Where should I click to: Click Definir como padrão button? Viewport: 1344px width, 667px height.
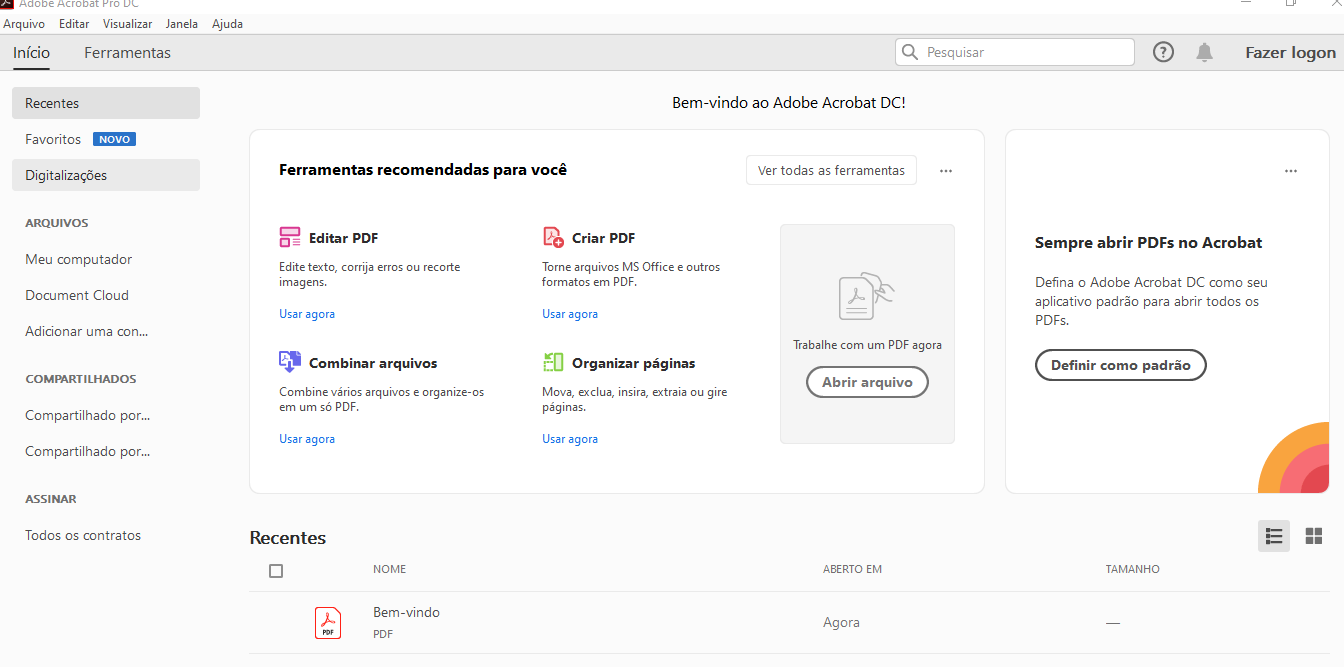pos(1120,365)
